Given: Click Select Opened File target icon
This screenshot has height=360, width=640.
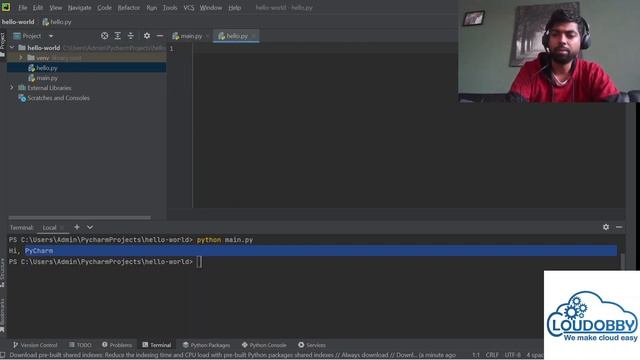Looking at the screenshot, I should pyautogui.click(x=104, y=36).
